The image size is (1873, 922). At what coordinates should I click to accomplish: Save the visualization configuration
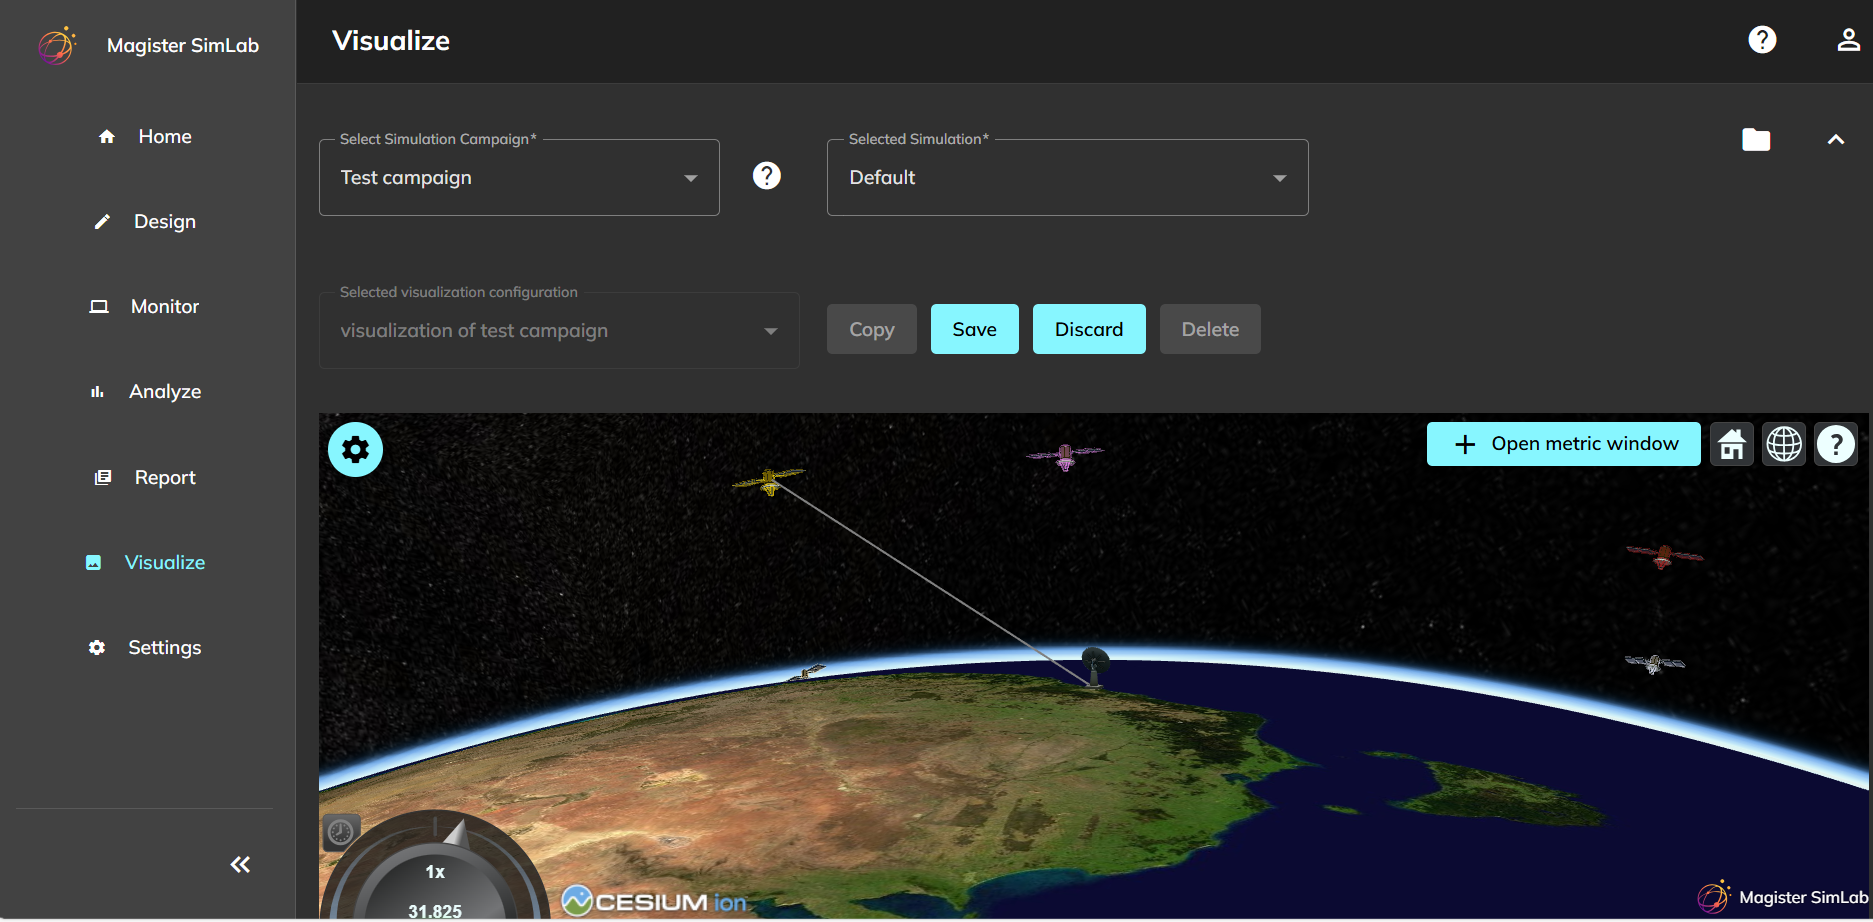point(974,328)
